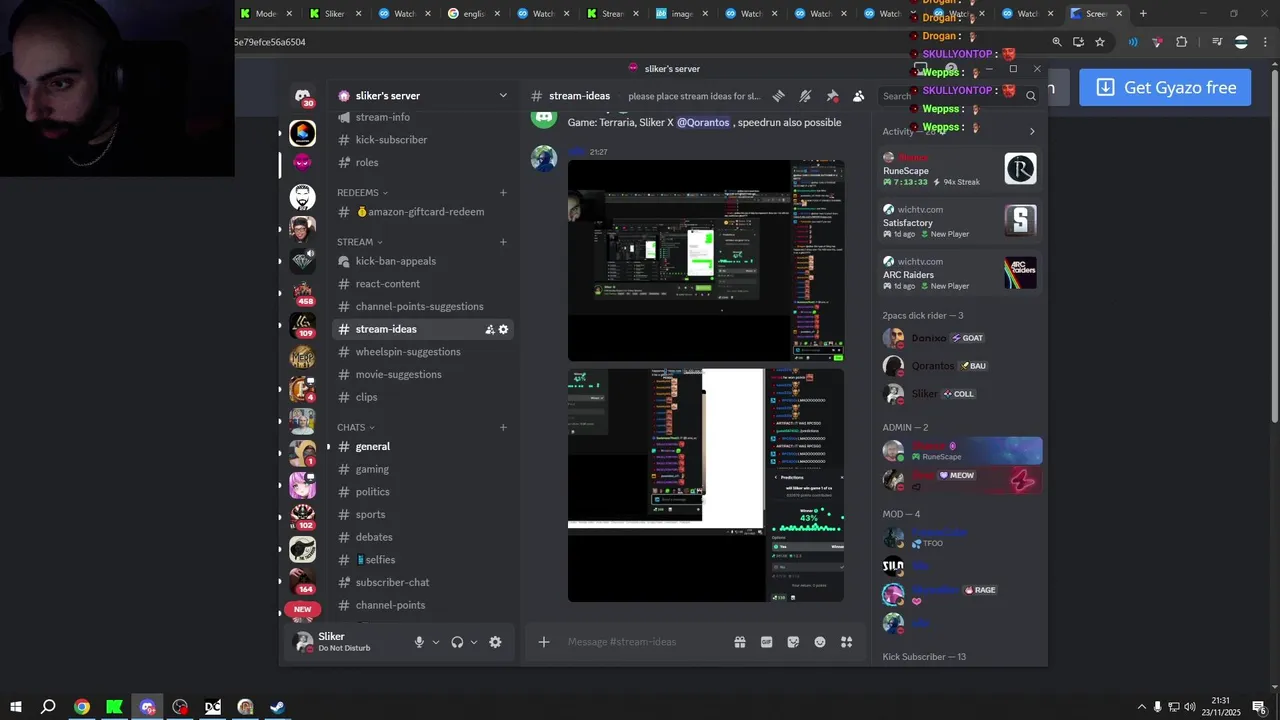This screenshot has width=1280, height=720.
Task: Deafen with headphones icon in user panel
Action: click(457, 642)
